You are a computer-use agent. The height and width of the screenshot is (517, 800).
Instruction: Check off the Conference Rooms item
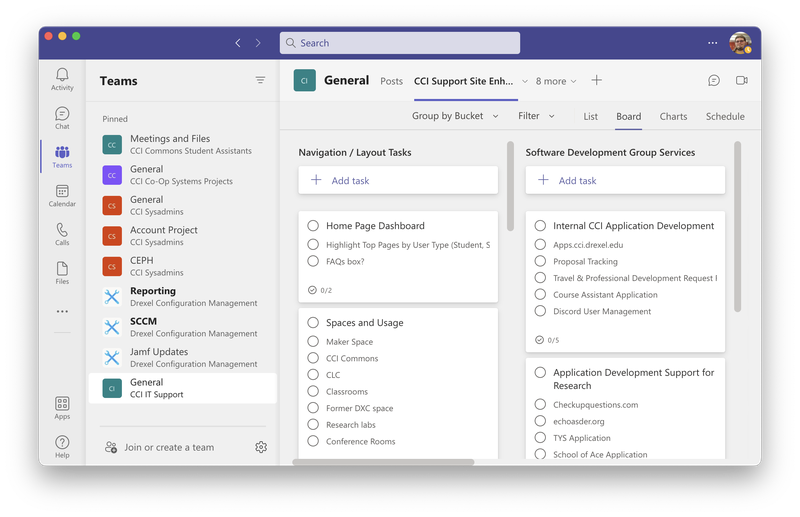tap(313, 441)
